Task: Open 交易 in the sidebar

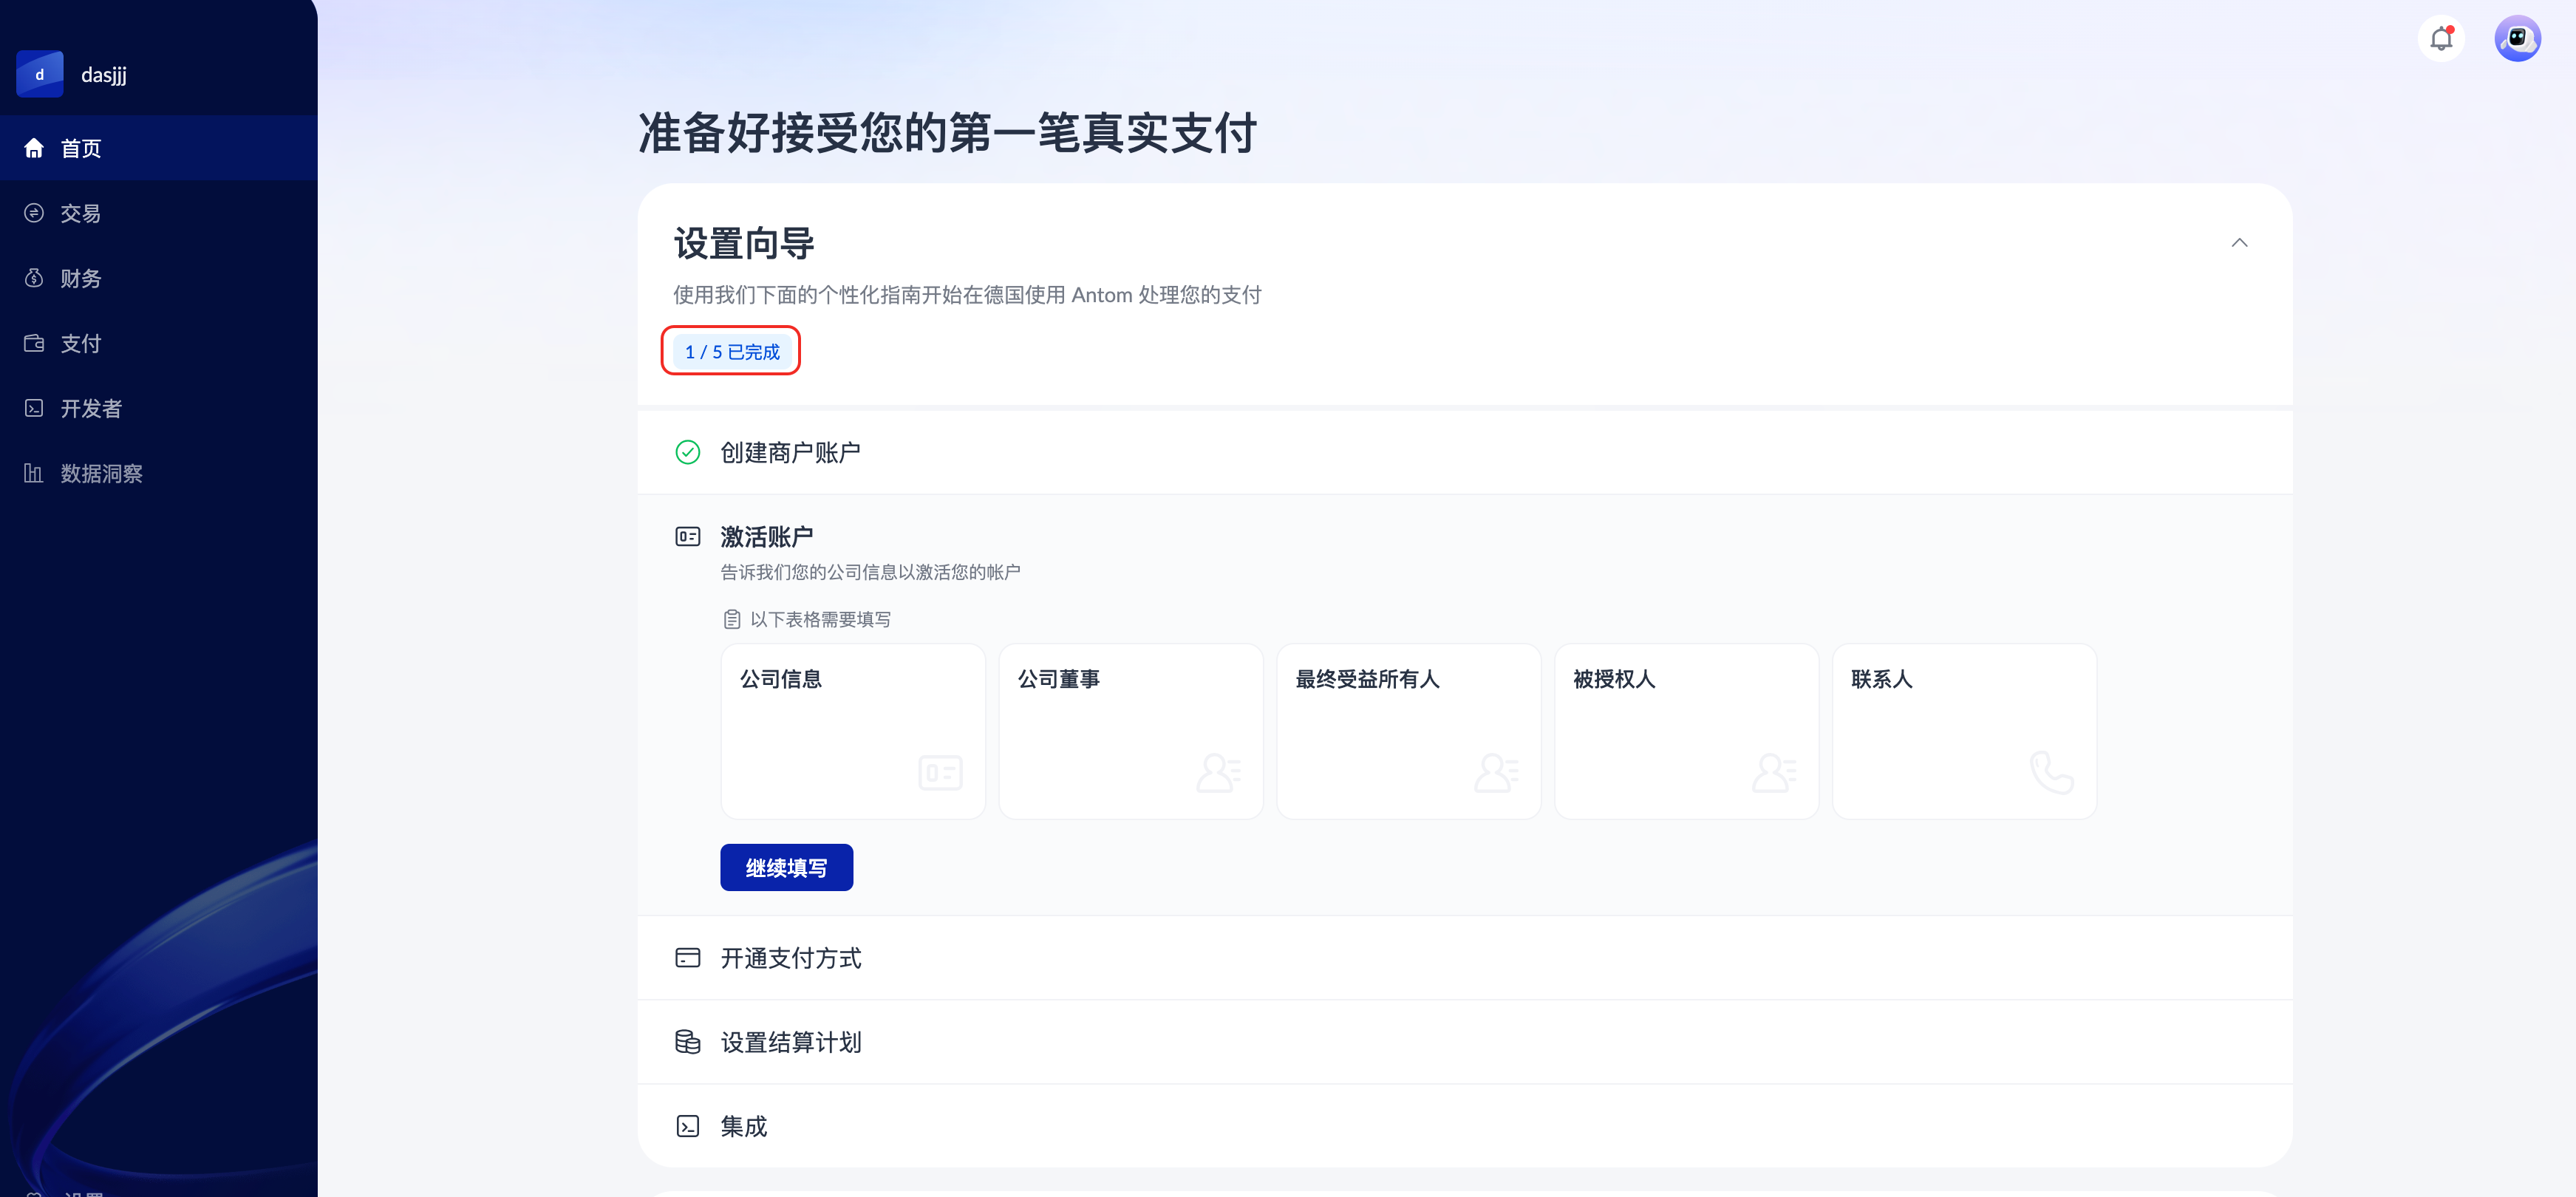Action: (x=80, y=213)
